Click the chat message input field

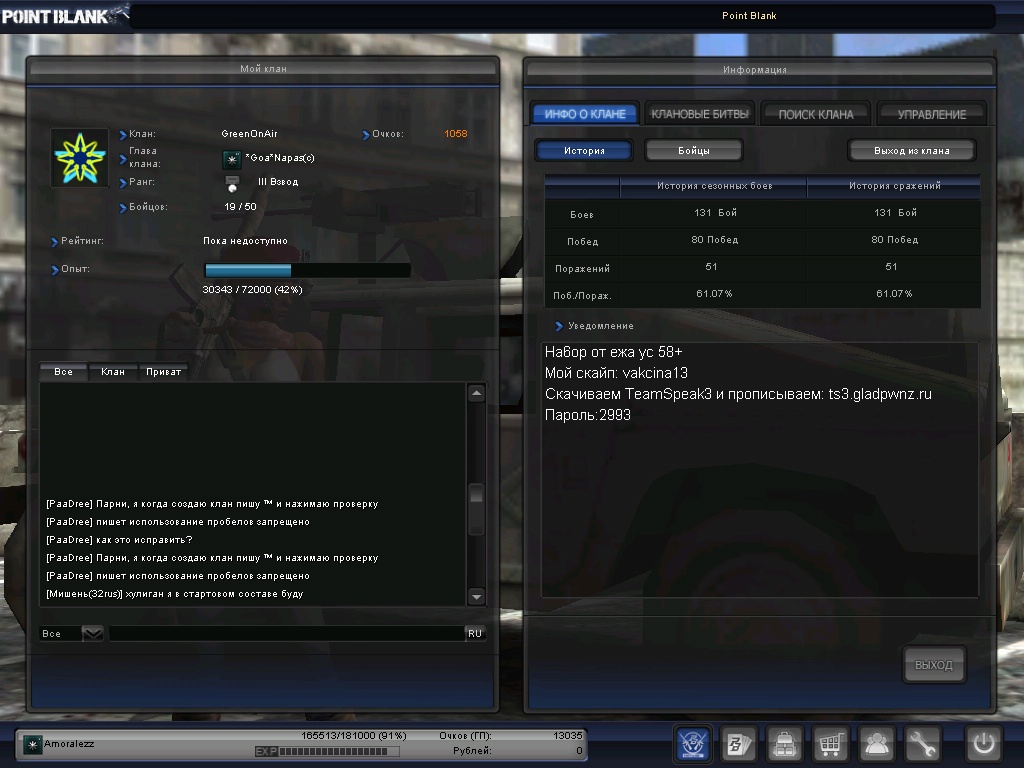[x=285, y=634]
